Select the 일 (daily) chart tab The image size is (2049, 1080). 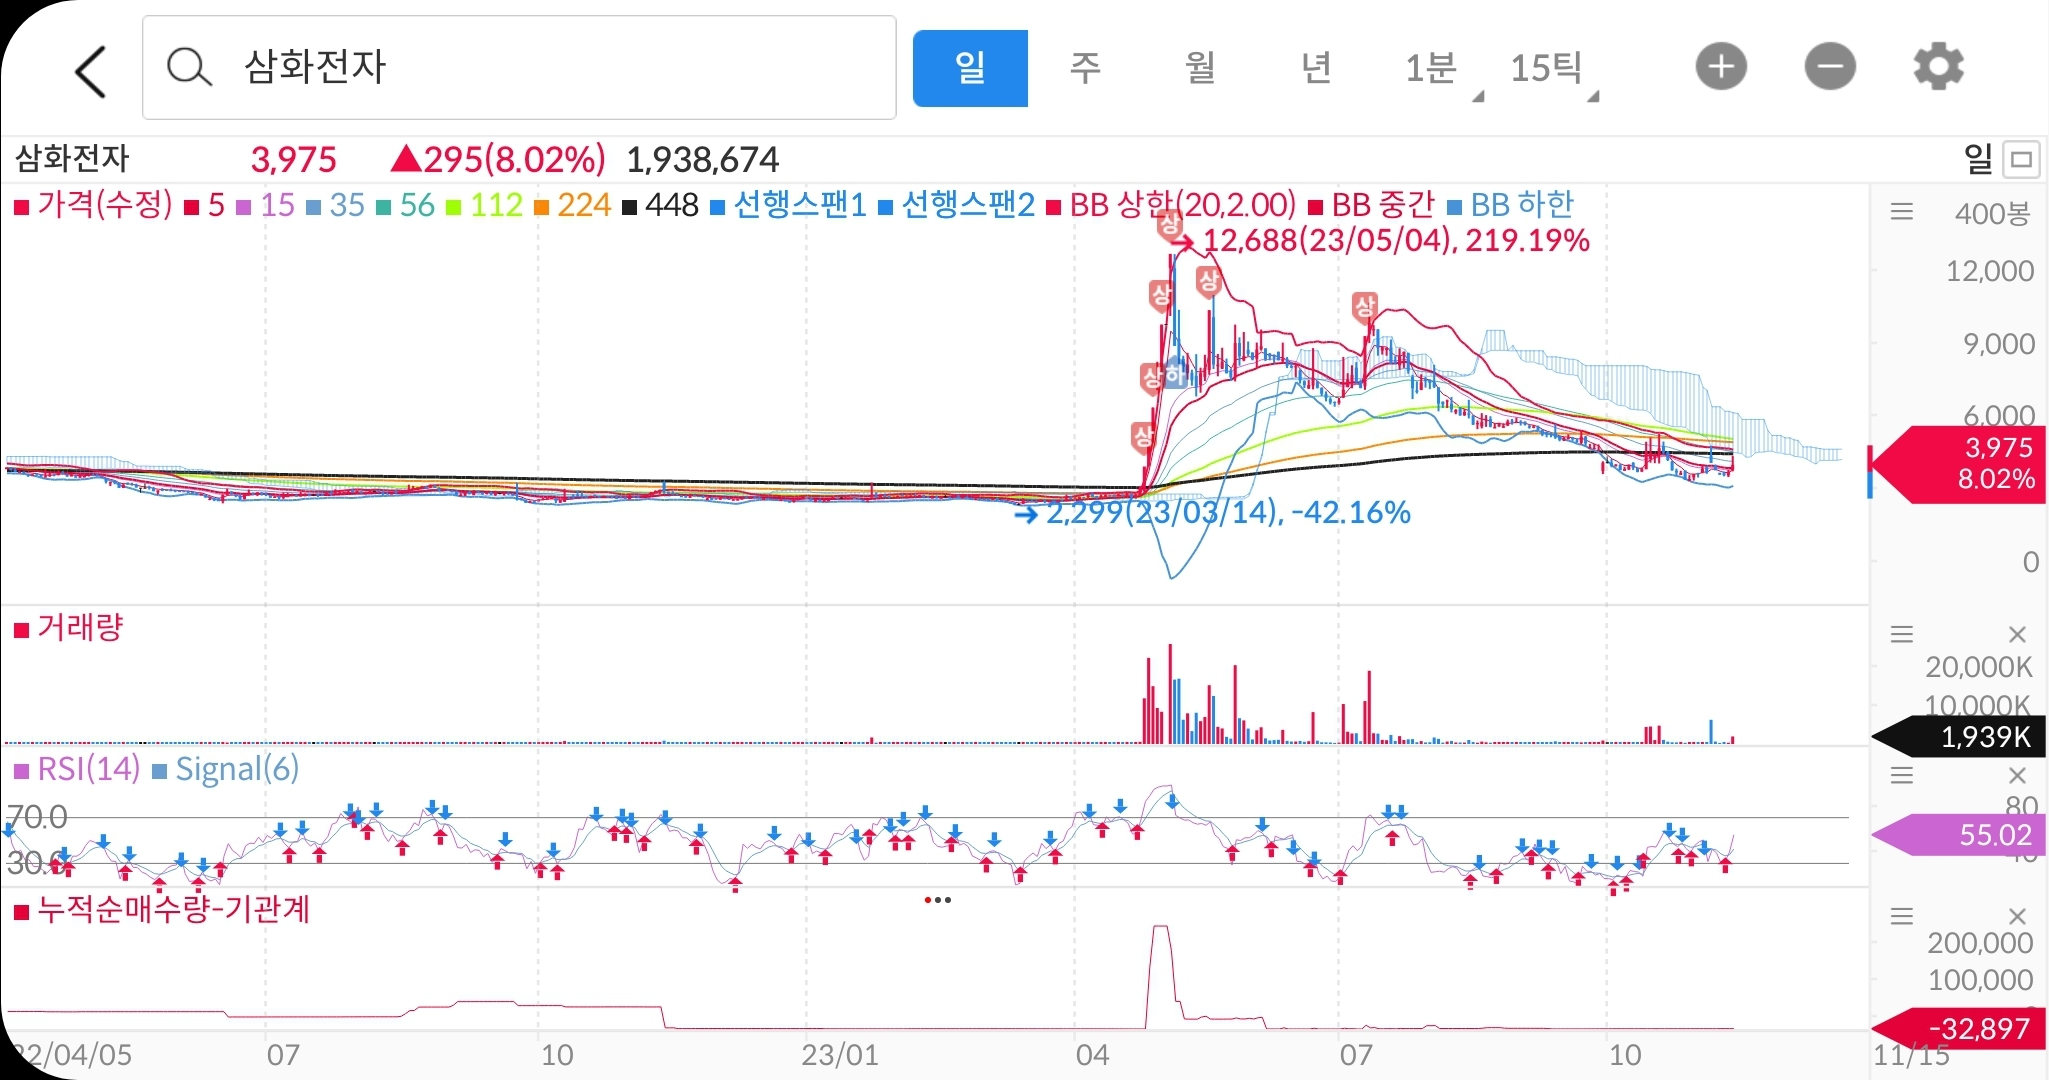coord(970,68)
